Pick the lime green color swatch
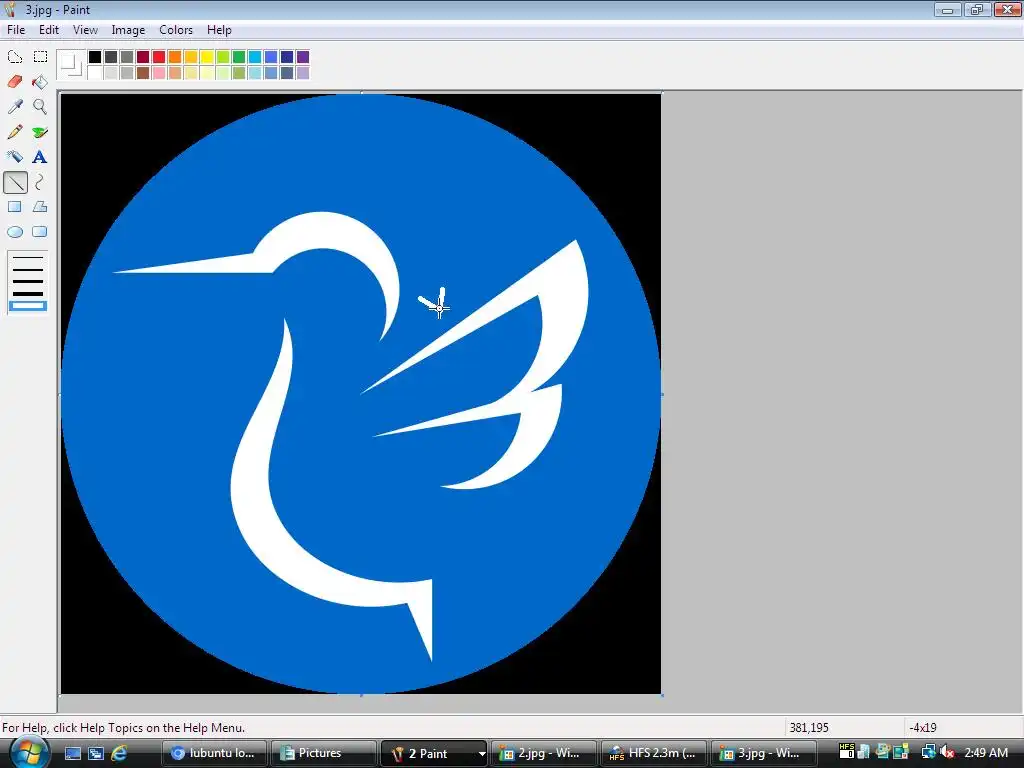Image resolution: width=1024 pixels, height=768 pixels. tap(223, 57)
